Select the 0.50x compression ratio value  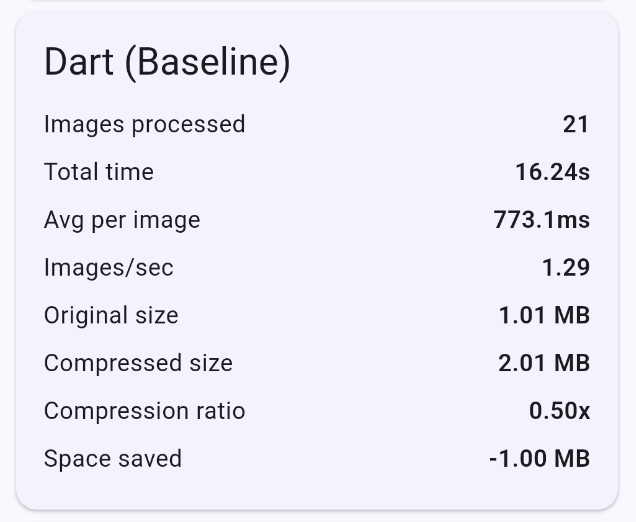[559, 411]
